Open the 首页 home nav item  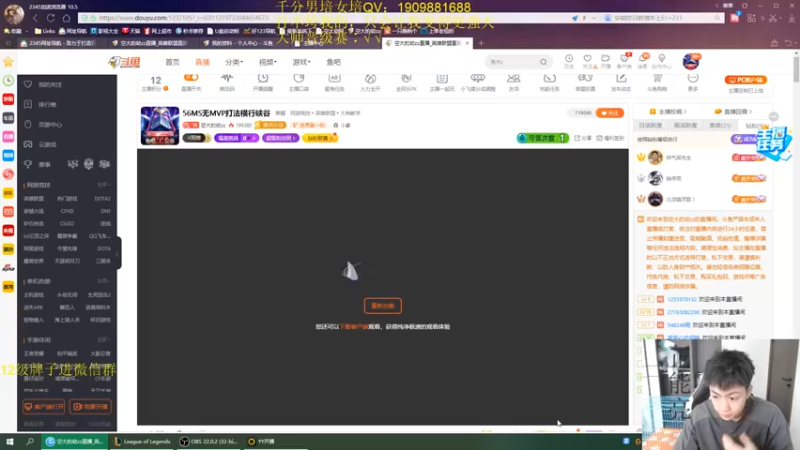(172, 62)
